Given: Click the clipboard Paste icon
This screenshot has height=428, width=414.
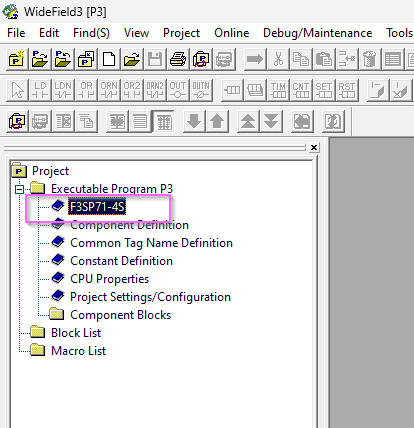Looking at the screenshot, I should (324, 59).
